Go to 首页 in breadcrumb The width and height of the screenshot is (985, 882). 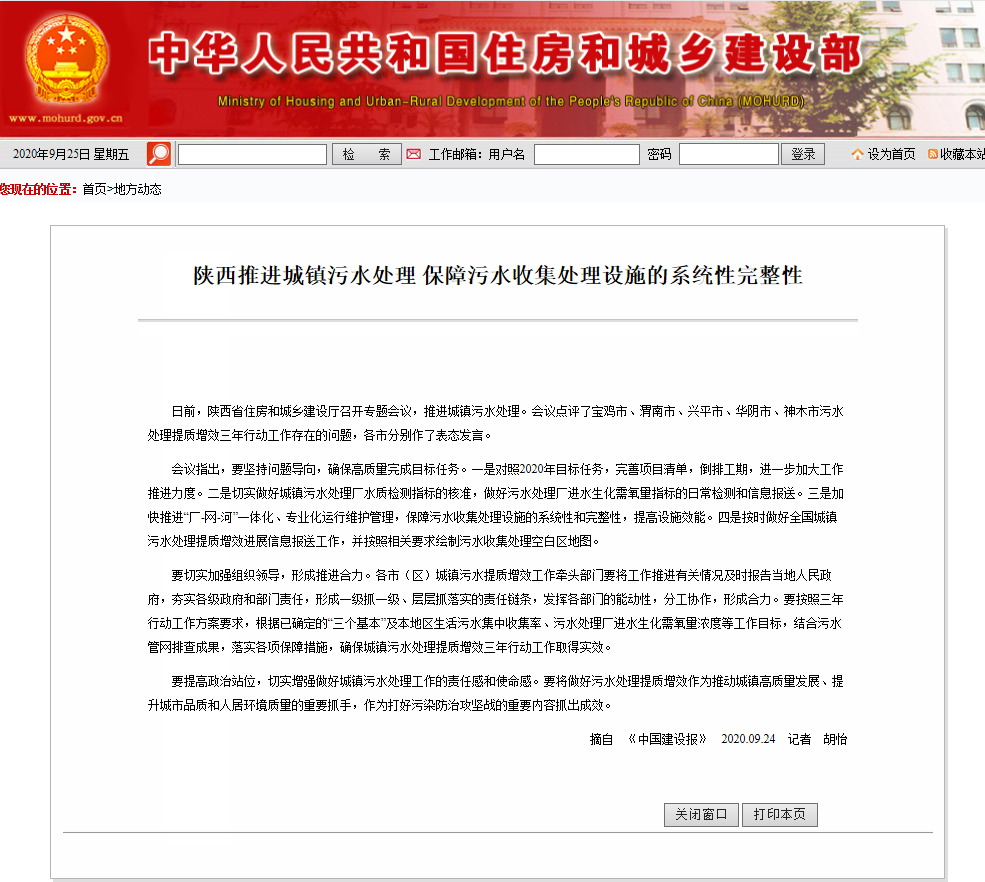click(x=94, y=189)
